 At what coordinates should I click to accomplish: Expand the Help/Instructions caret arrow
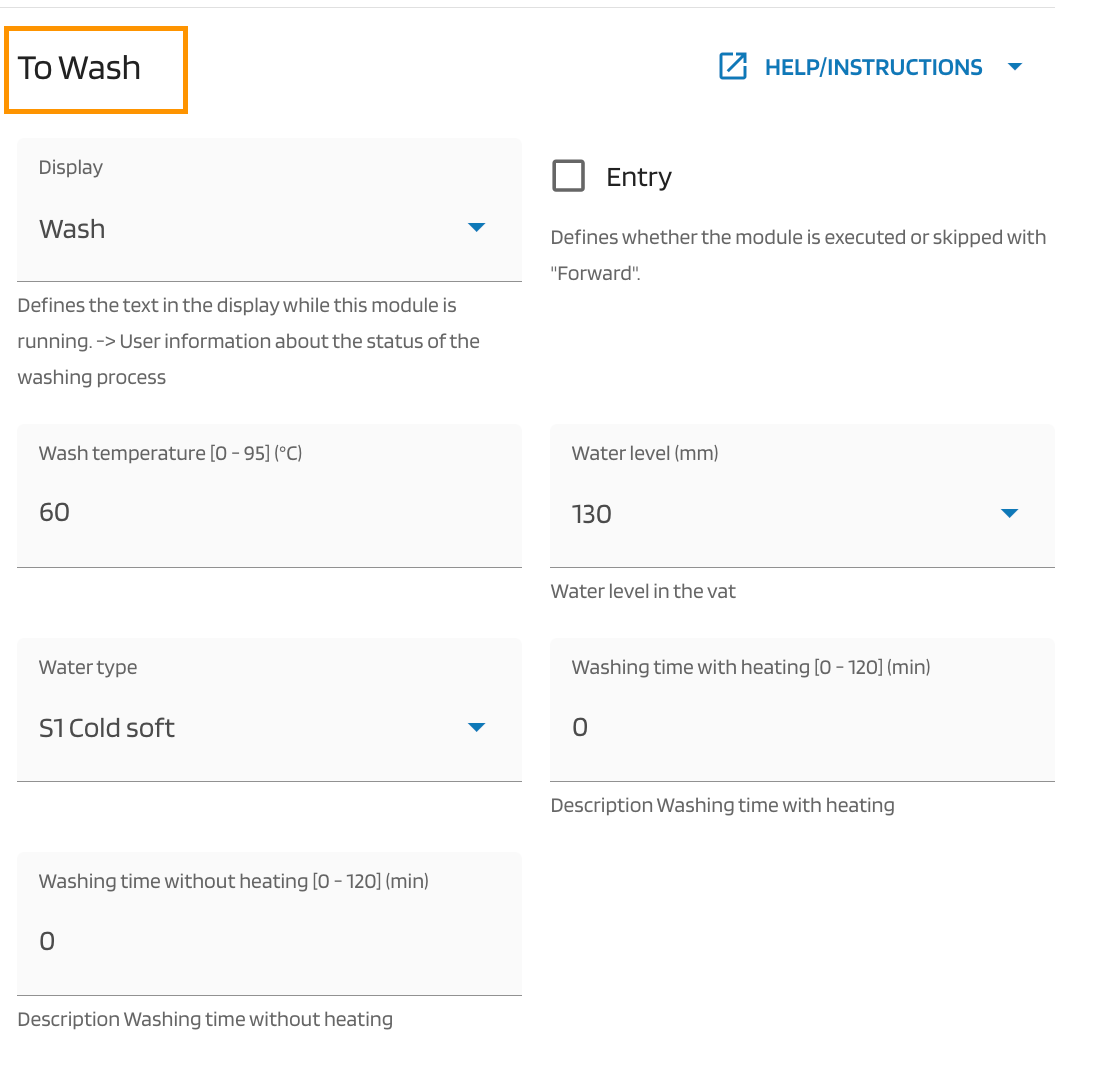coord(1015,67)
